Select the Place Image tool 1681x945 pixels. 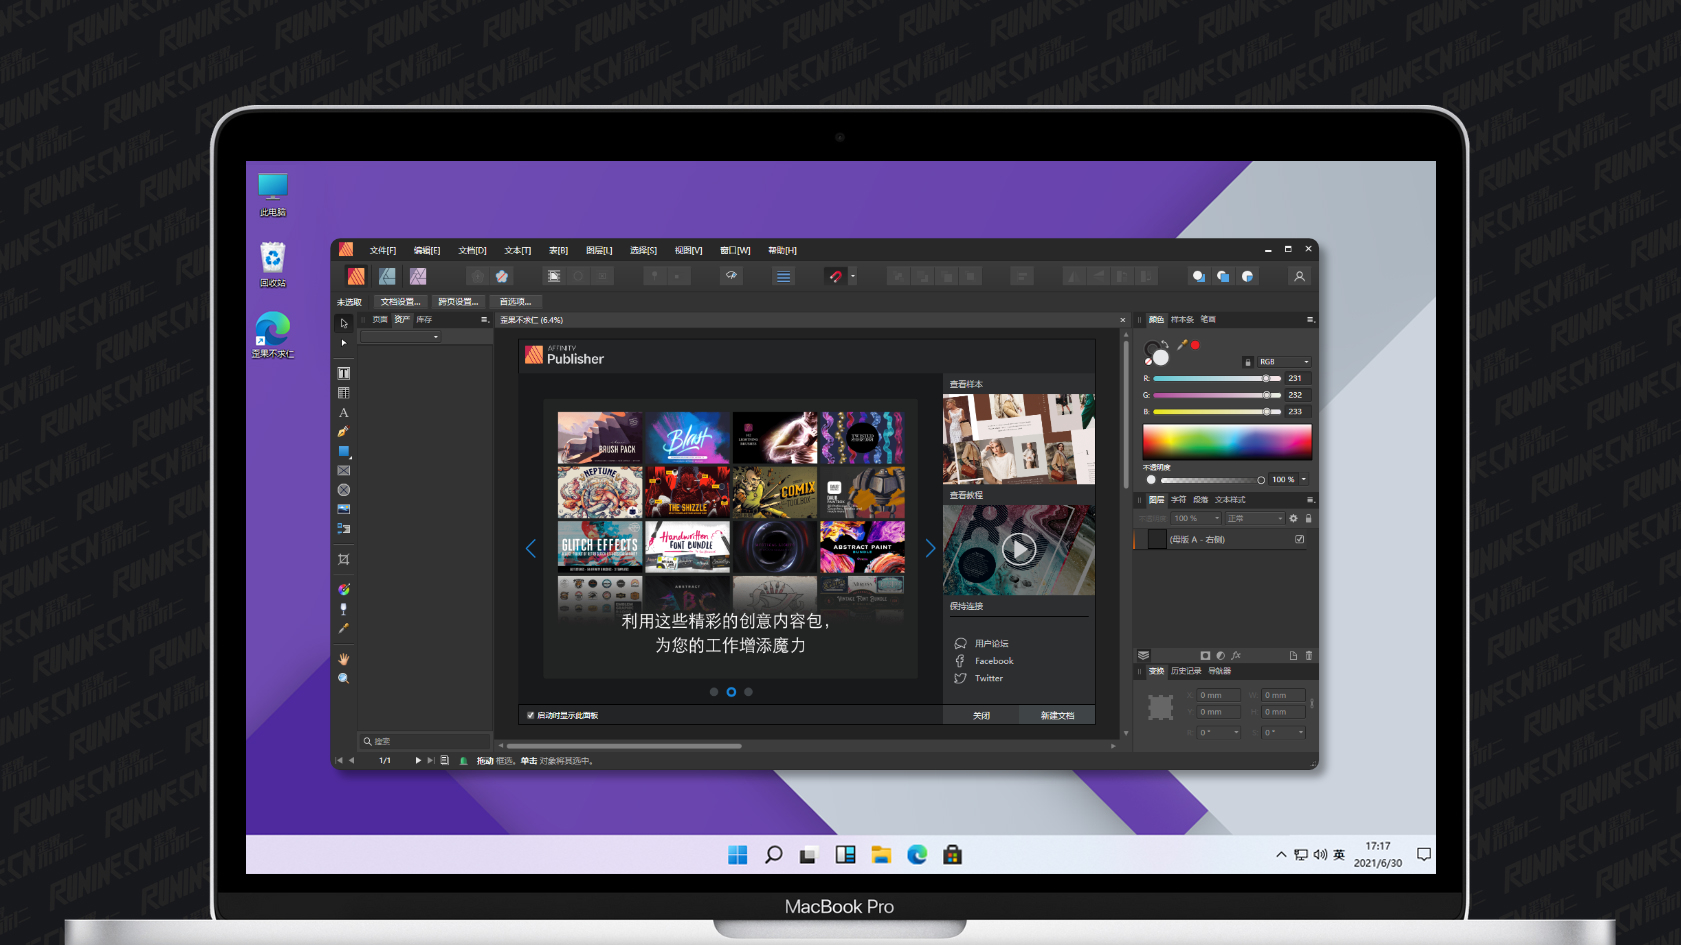pos(344,509)
